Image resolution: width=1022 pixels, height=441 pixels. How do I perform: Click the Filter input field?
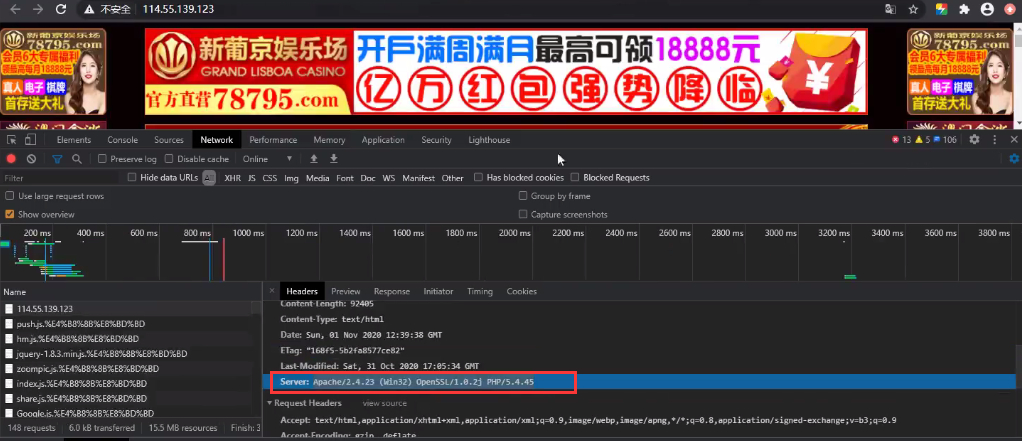pos(60,178)
